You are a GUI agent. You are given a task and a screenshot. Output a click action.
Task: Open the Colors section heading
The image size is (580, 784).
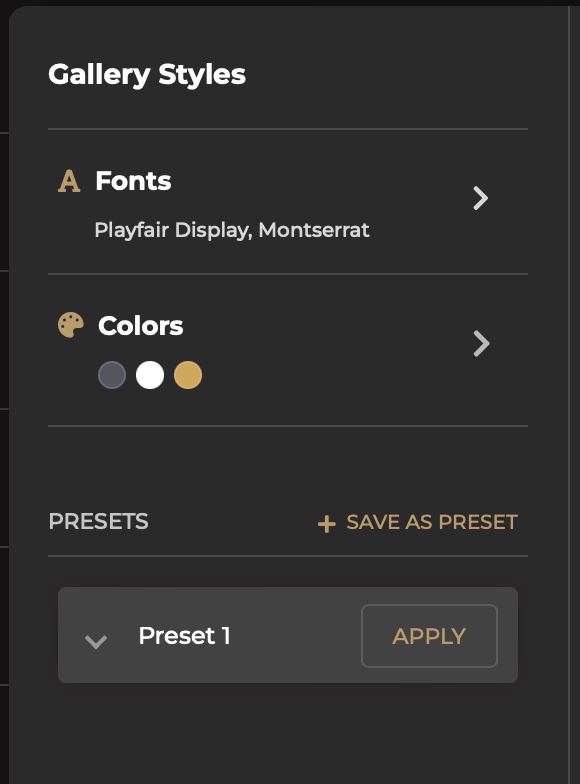click(x=140, y=326)
